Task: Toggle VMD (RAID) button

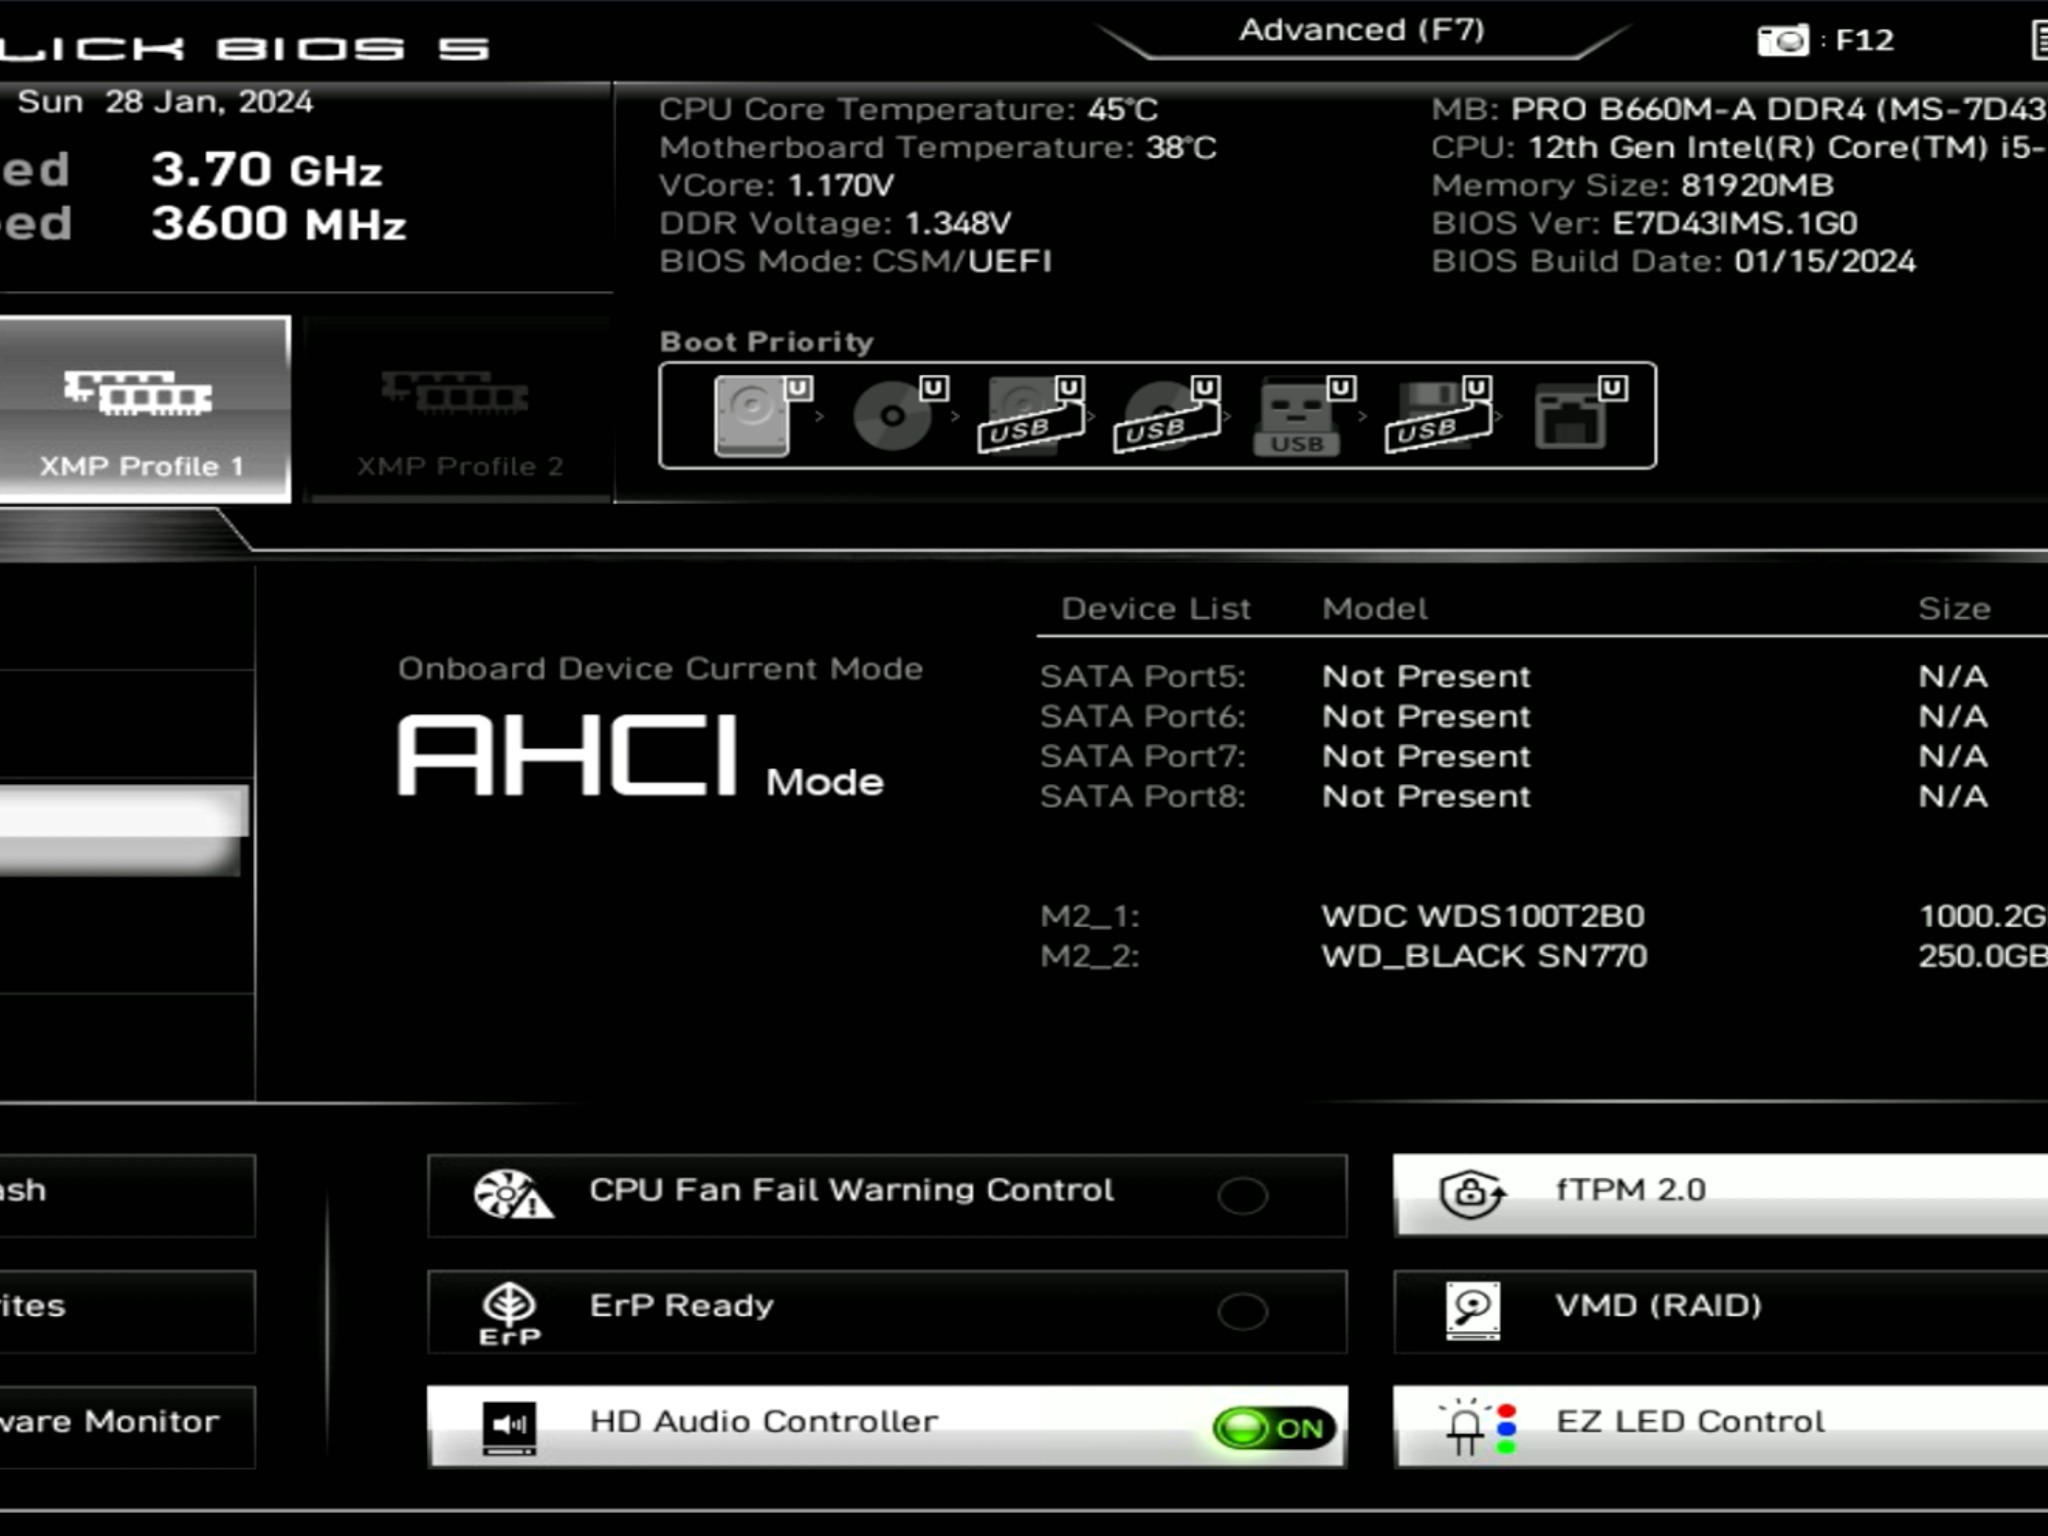Action: coord(1721,1312)
